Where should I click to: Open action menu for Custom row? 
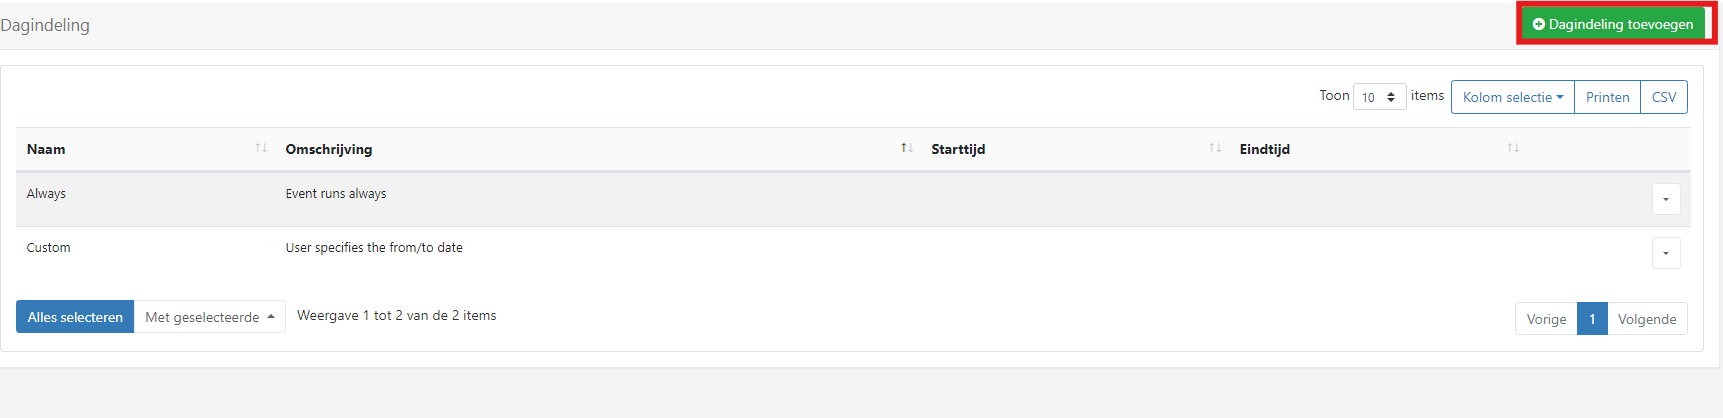(1665, 253)
